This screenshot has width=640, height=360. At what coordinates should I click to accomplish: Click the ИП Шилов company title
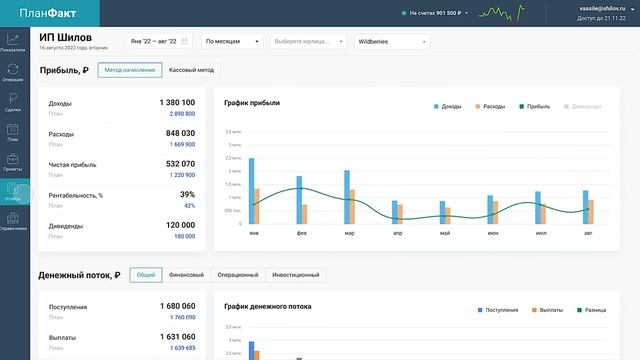pos(66,38)
